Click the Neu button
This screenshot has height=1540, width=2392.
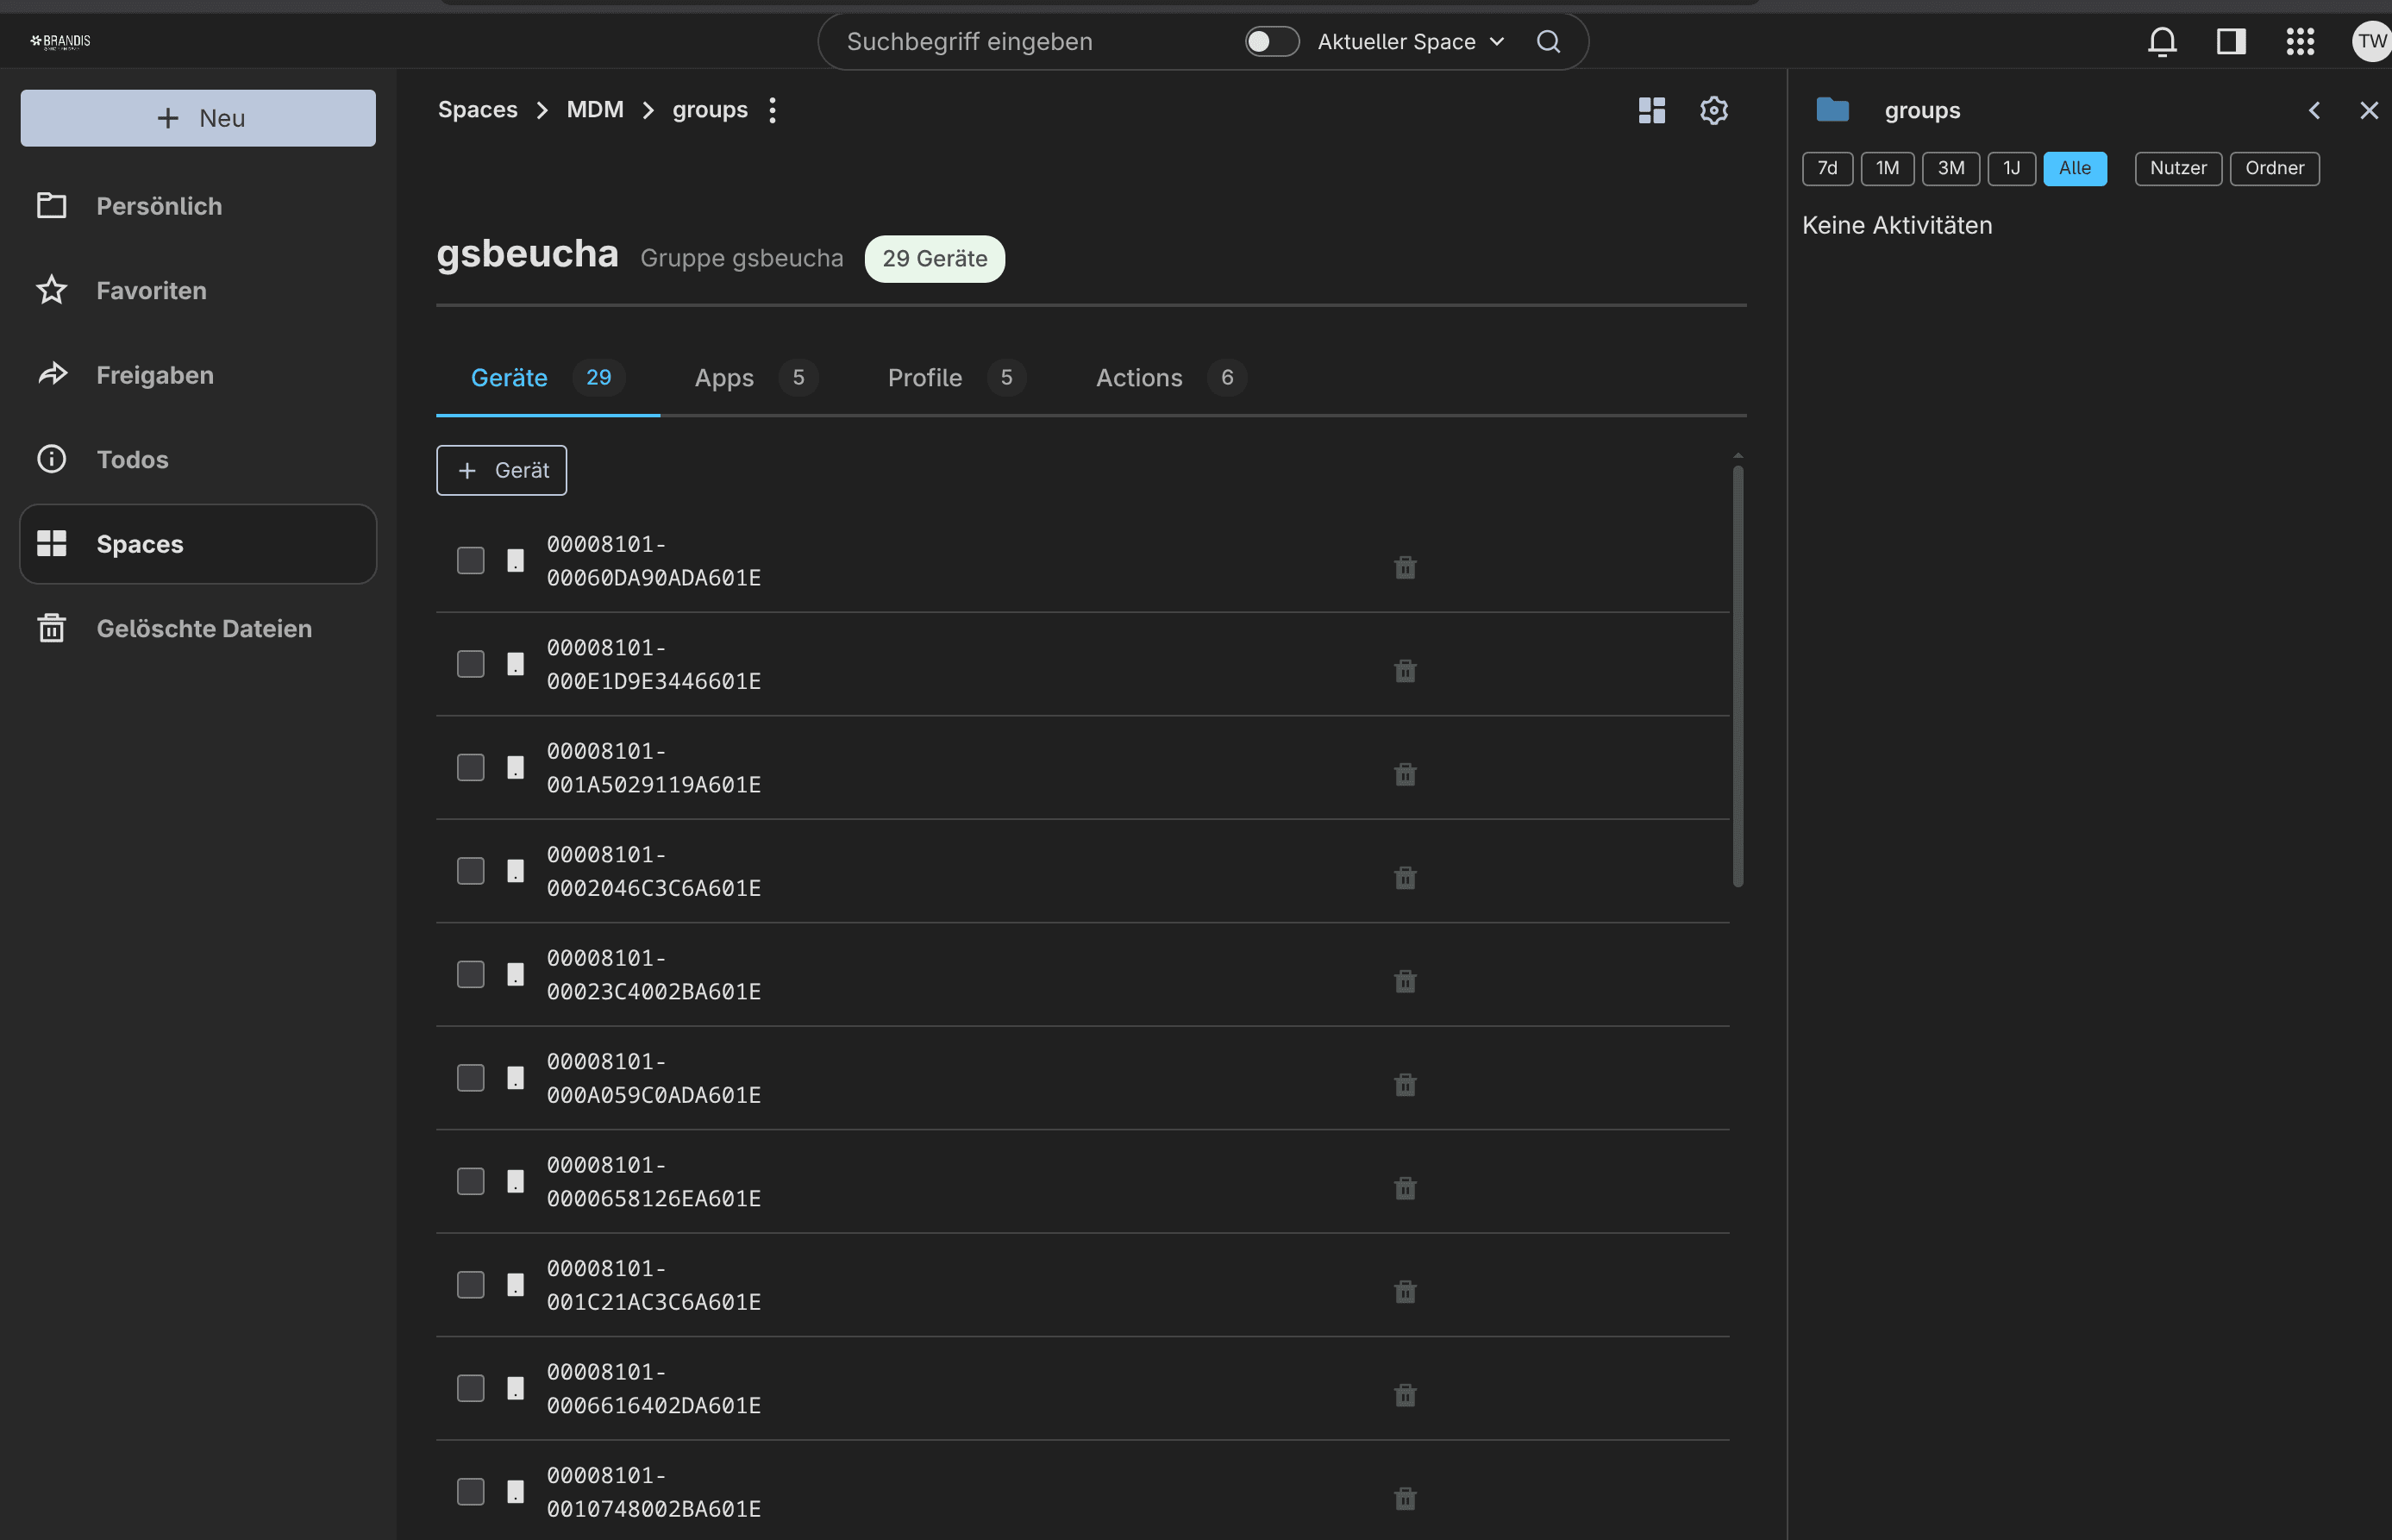point(198,118)
